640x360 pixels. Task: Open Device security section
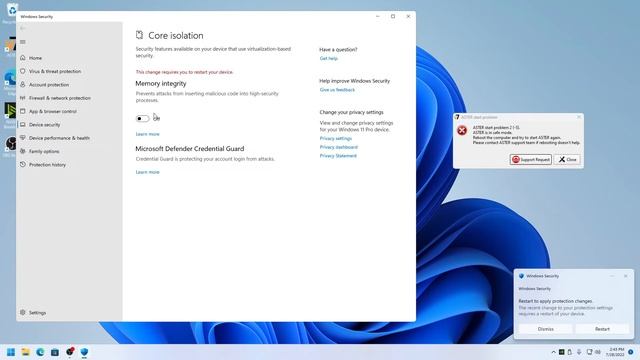click(x=44, y=125)
